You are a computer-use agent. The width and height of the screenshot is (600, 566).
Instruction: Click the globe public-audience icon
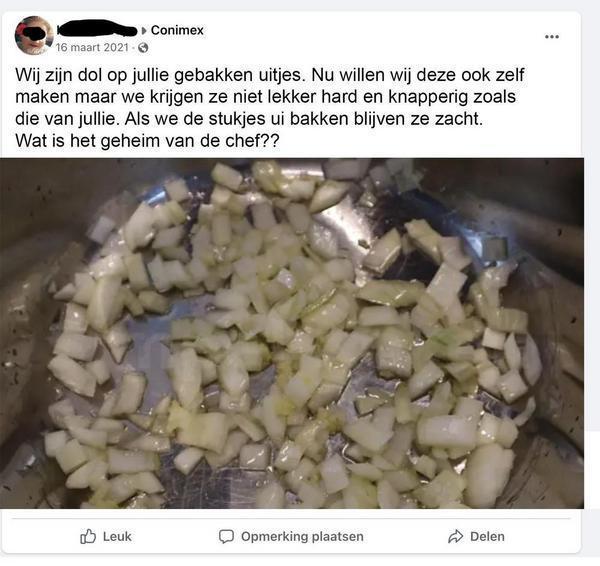click(x=143, y=48)
